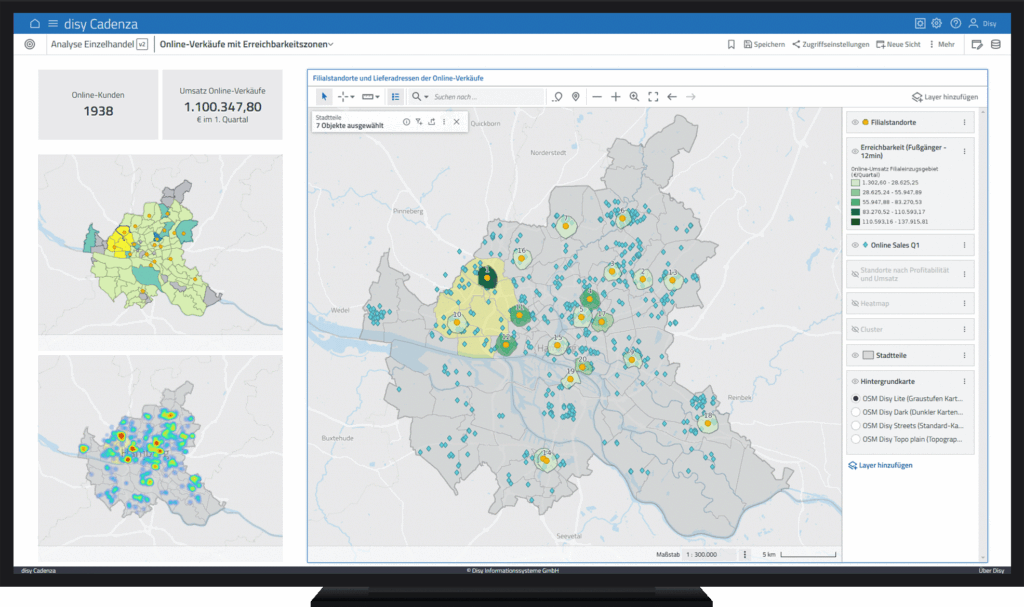Click the location pin marker icon
Screen dimensions: 1024x607
coord(576,97)
